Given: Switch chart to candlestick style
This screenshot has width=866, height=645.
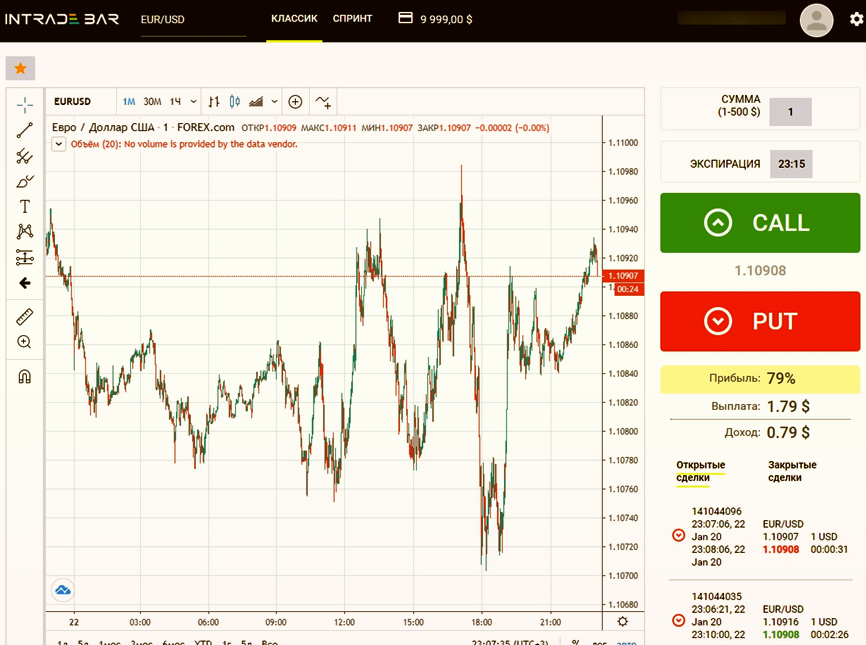Looking at the screenshot, I should pos(235,102).
